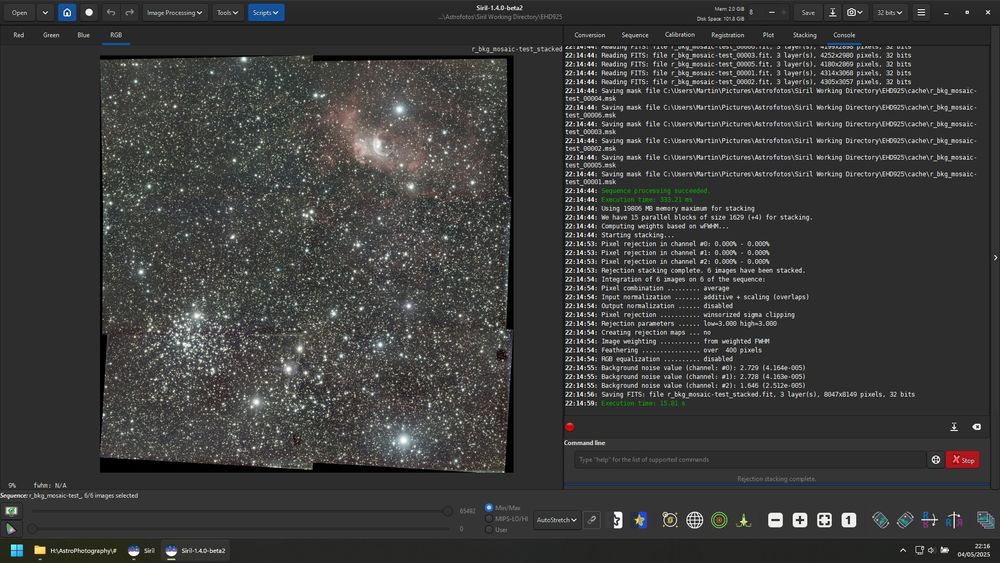This screenshot has height=563, width=1000.
Task: Click the lower histogram cut slider handle
Action: [x=33, y=529]
